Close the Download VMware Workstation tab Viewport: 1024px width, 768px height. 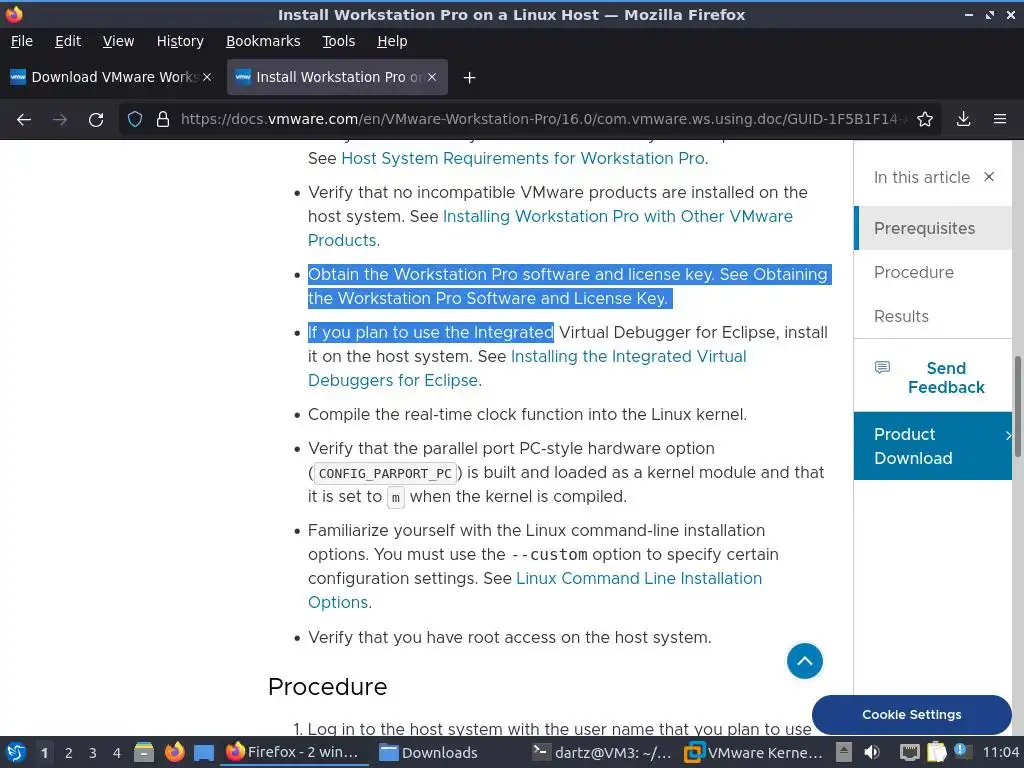(207, 77)
